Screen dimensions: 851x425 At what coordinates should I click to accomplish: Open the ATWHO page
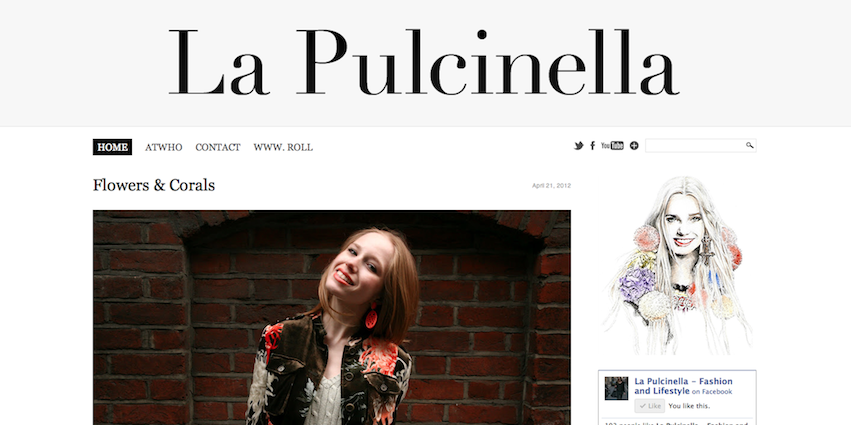click(x=163, y=147)
